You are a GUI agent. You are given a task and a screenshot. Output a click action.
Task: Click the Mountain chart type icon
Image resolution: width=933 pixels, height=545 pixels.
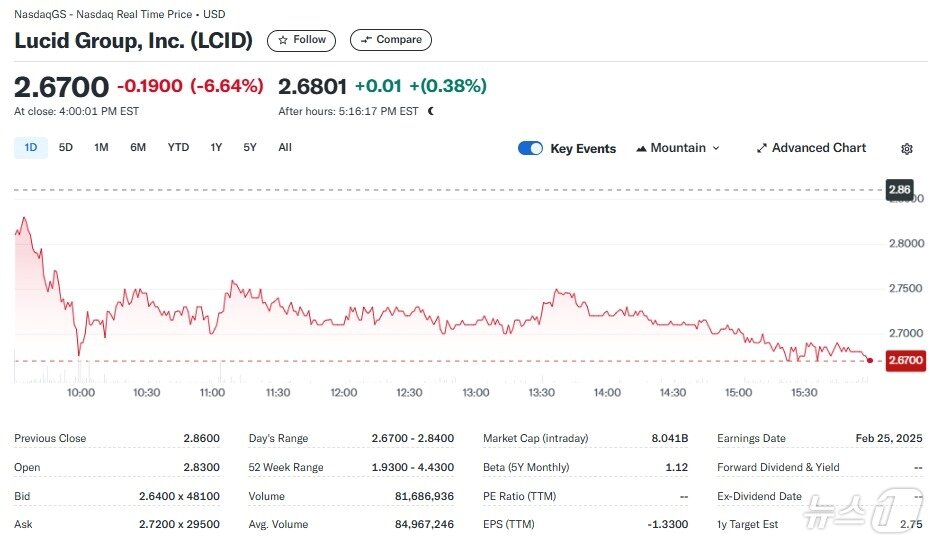click(641, 148)
